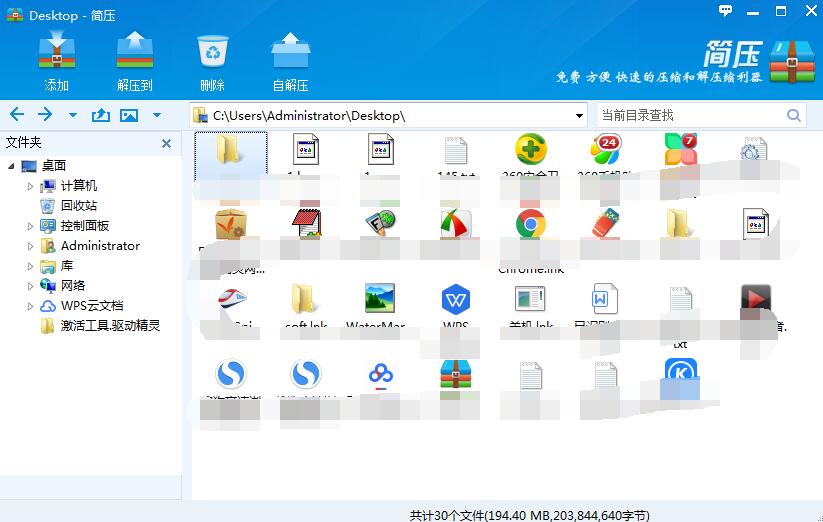Expand the 计算机 tree node

30,186
